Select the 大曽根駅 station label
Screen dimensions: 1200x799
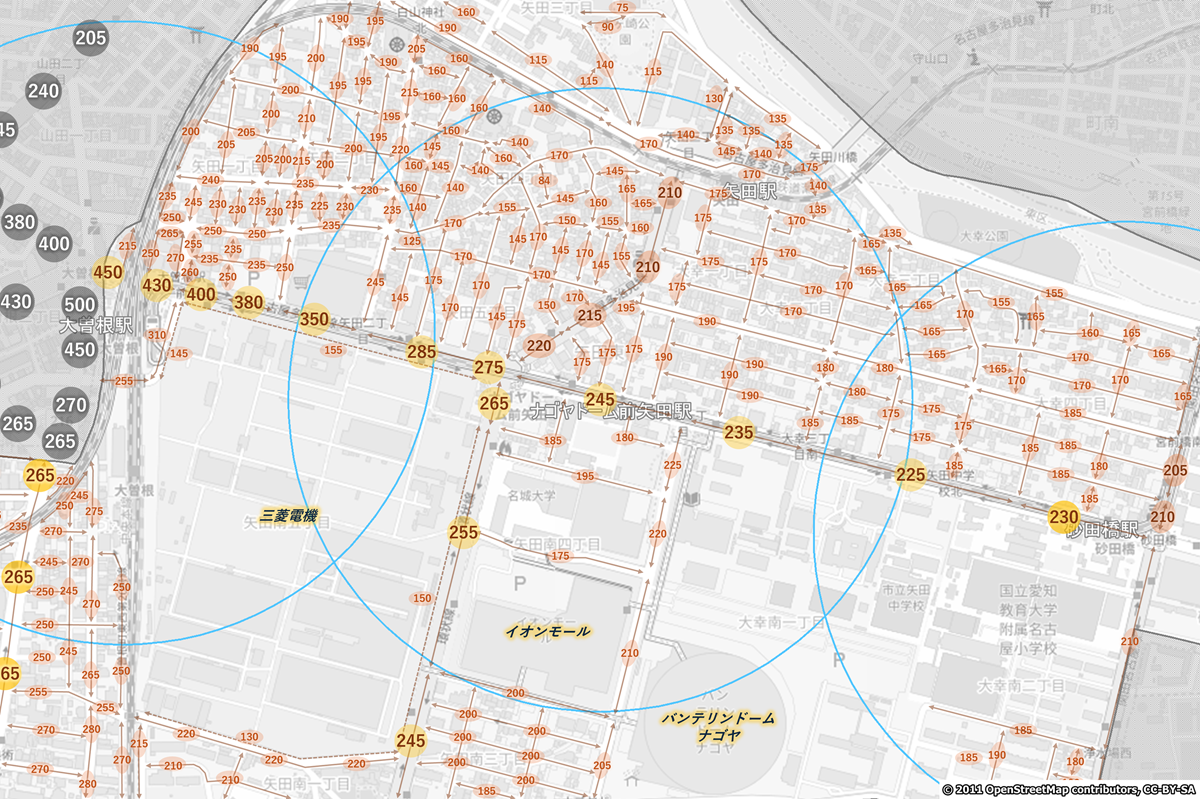[96, 326]
